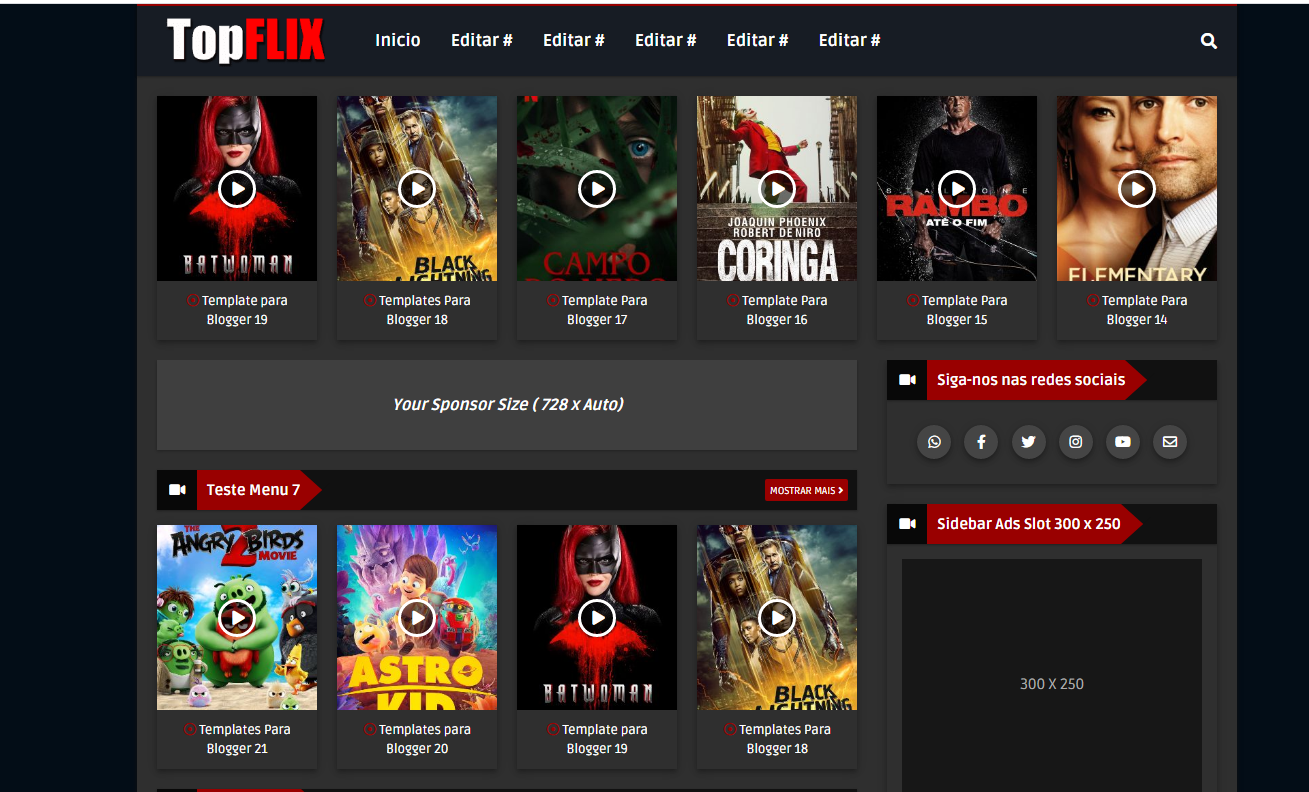Open the Templates para Blogger 20 link
Image resolution: width=1309 pixels, height=792 pixels.
click(417, 739)
